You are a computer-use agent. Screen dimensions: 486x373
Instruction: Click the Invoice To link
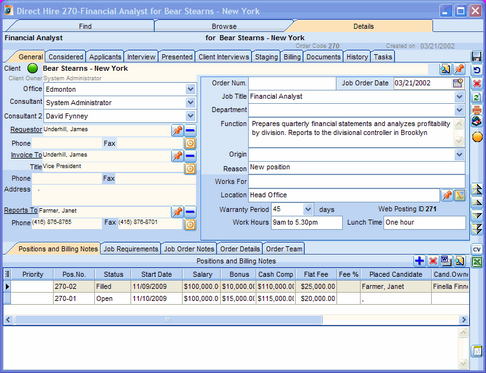coord(26,155)
